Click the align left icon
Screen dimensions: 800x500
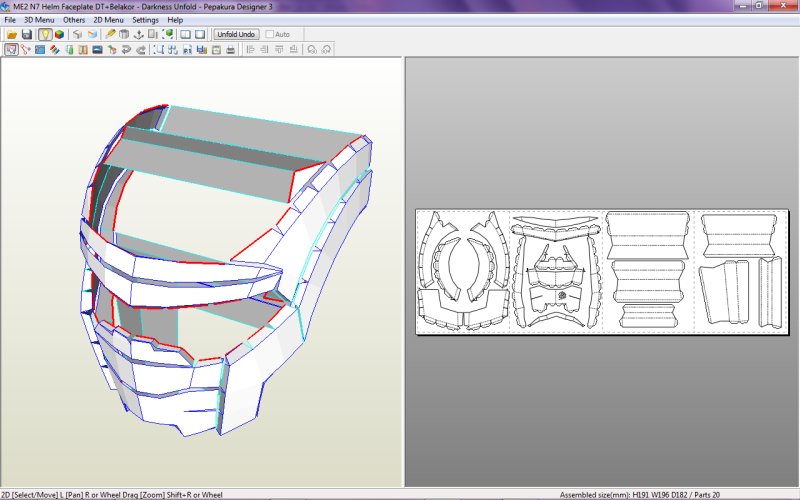250,49
